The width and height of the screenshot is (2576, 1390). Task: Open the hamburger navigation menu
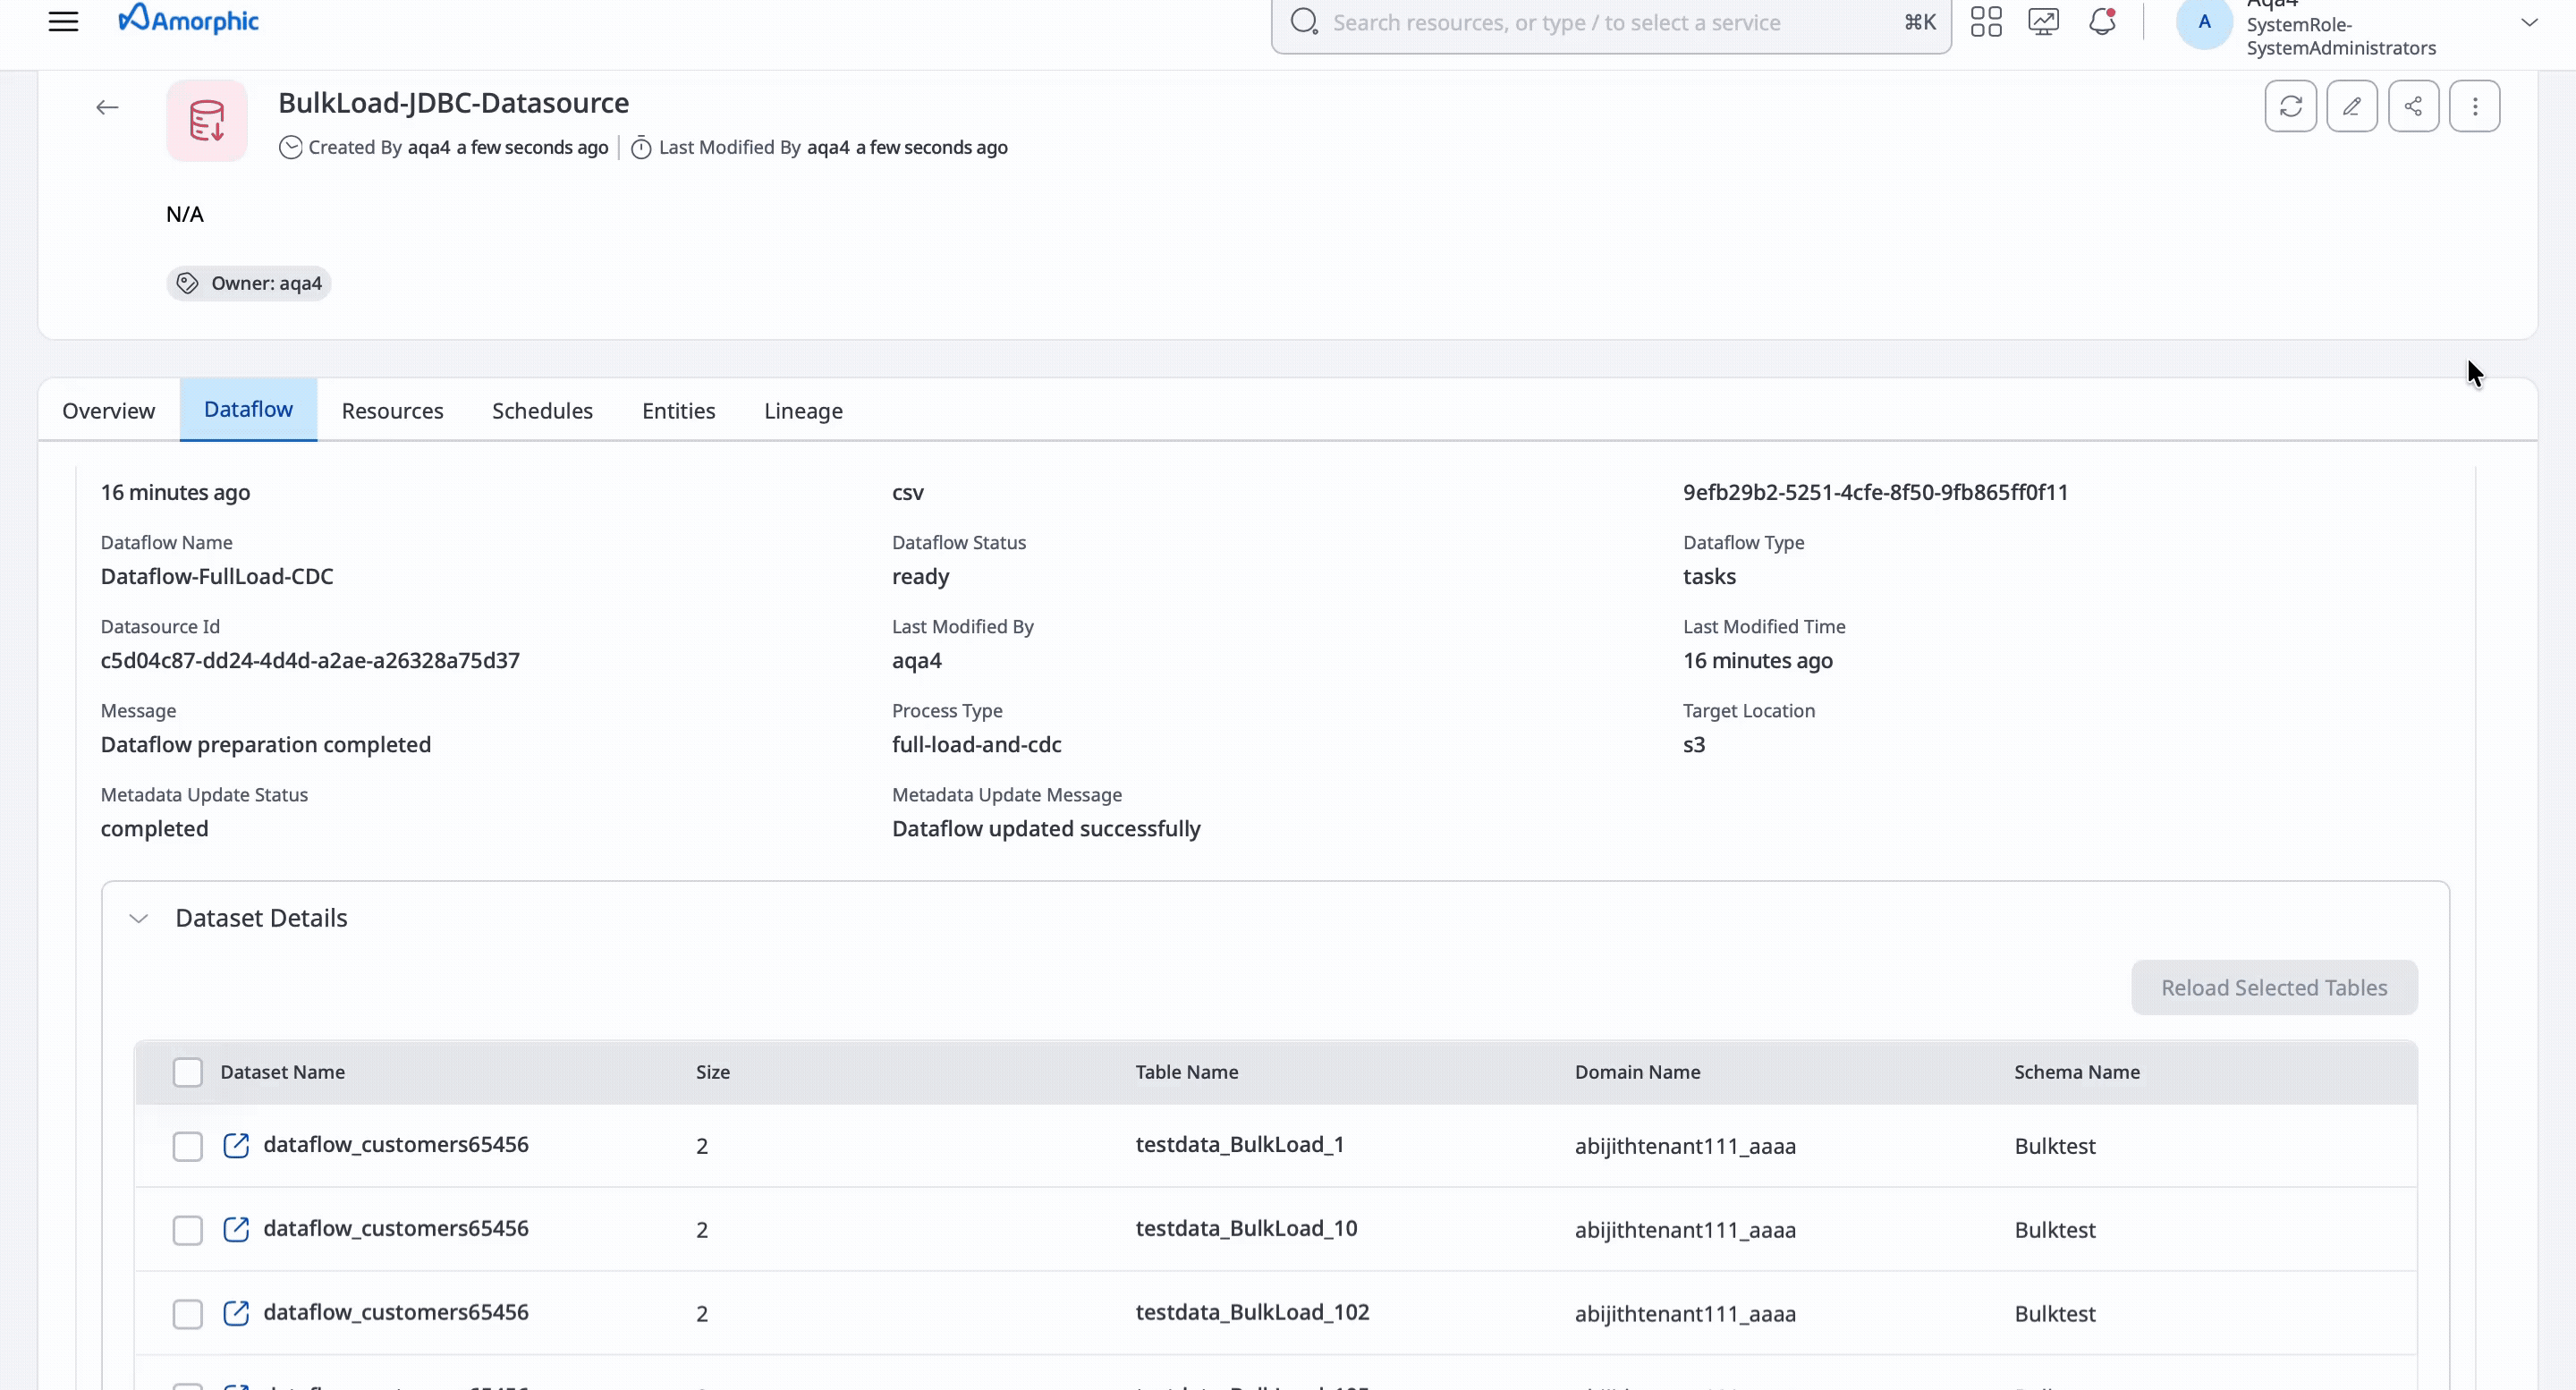(x=63, y=21)
